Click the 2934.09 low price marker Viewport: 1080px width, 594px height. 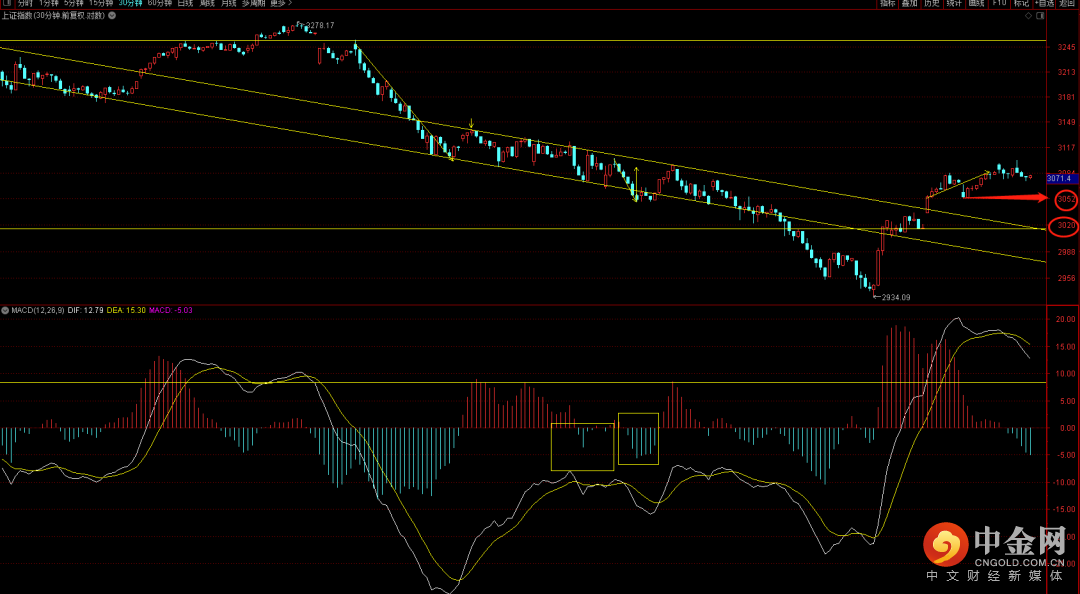click(x=893, y=297)
